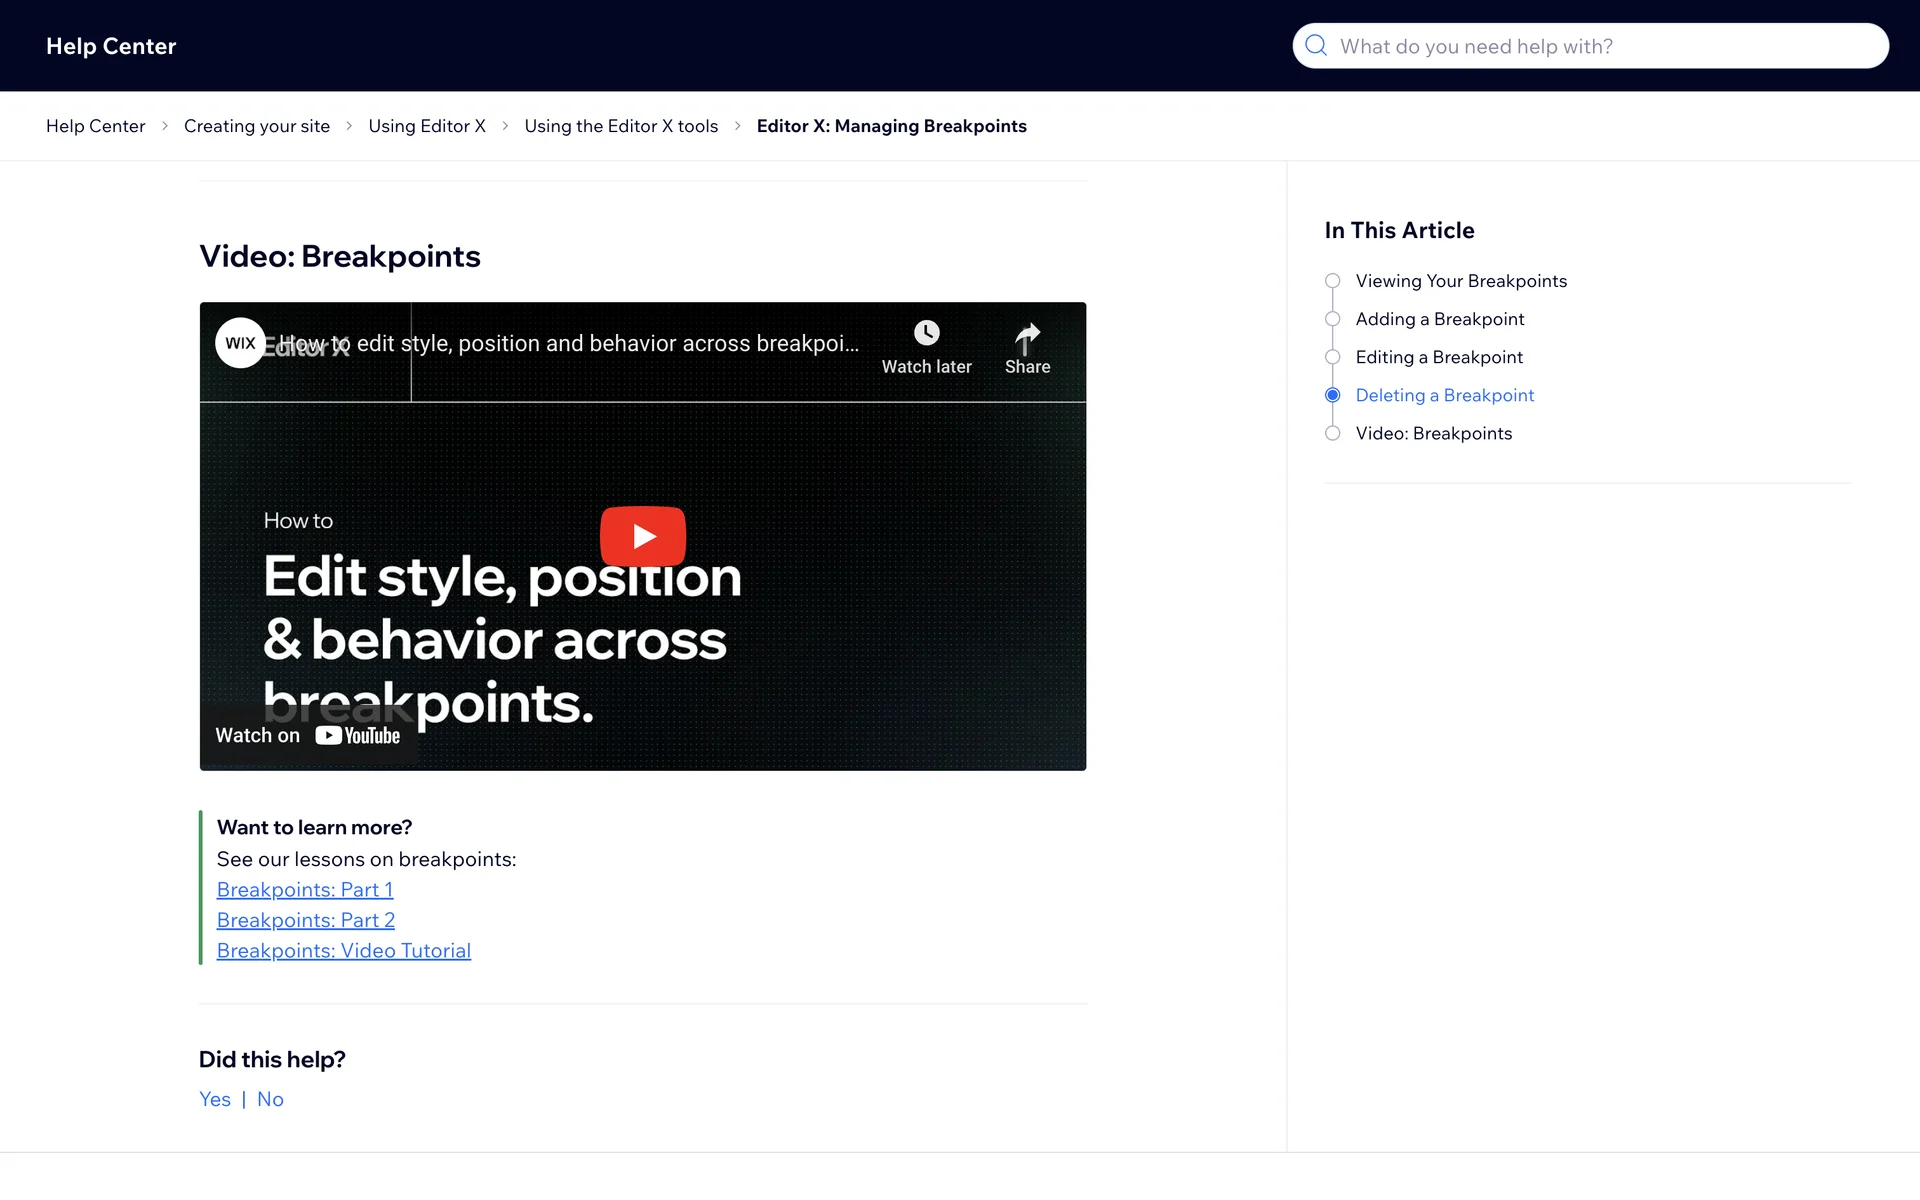Answer No to Did this help
1920x1200 pixels.
click(x=270, y=1099)
